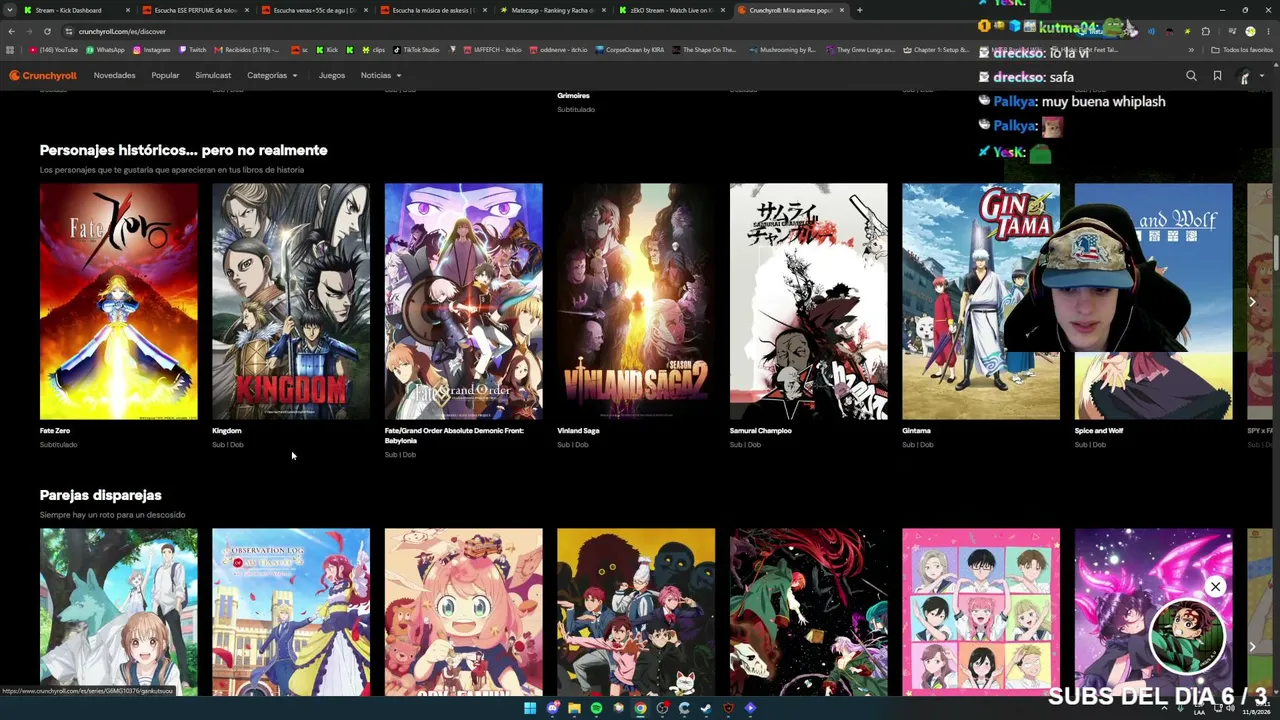Image resolution: width=1280 pixels, height=720 pixels.
Task: Open the Fate/Grand Order Babylonia poster
Action: [464, 301]
